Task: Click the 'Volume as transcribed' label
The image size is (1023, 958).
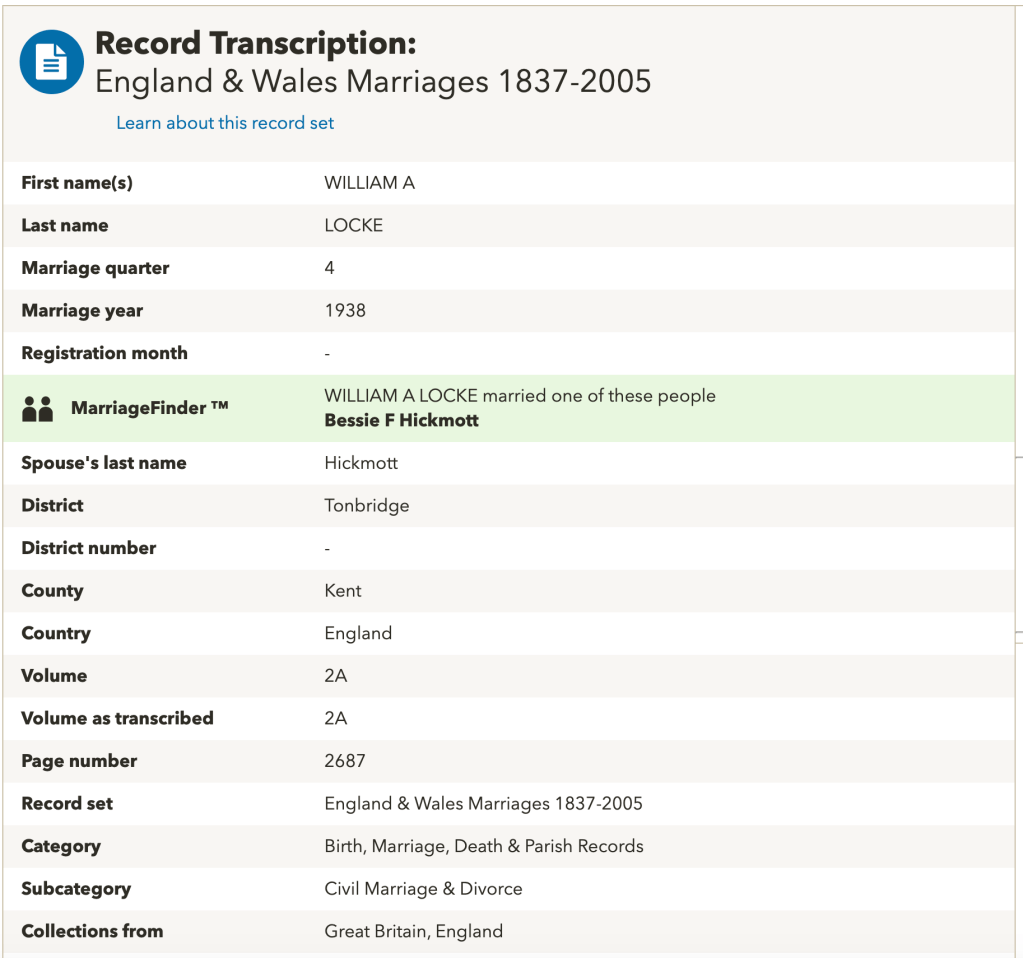Action: pyautogui.click(x=117, y=719)
